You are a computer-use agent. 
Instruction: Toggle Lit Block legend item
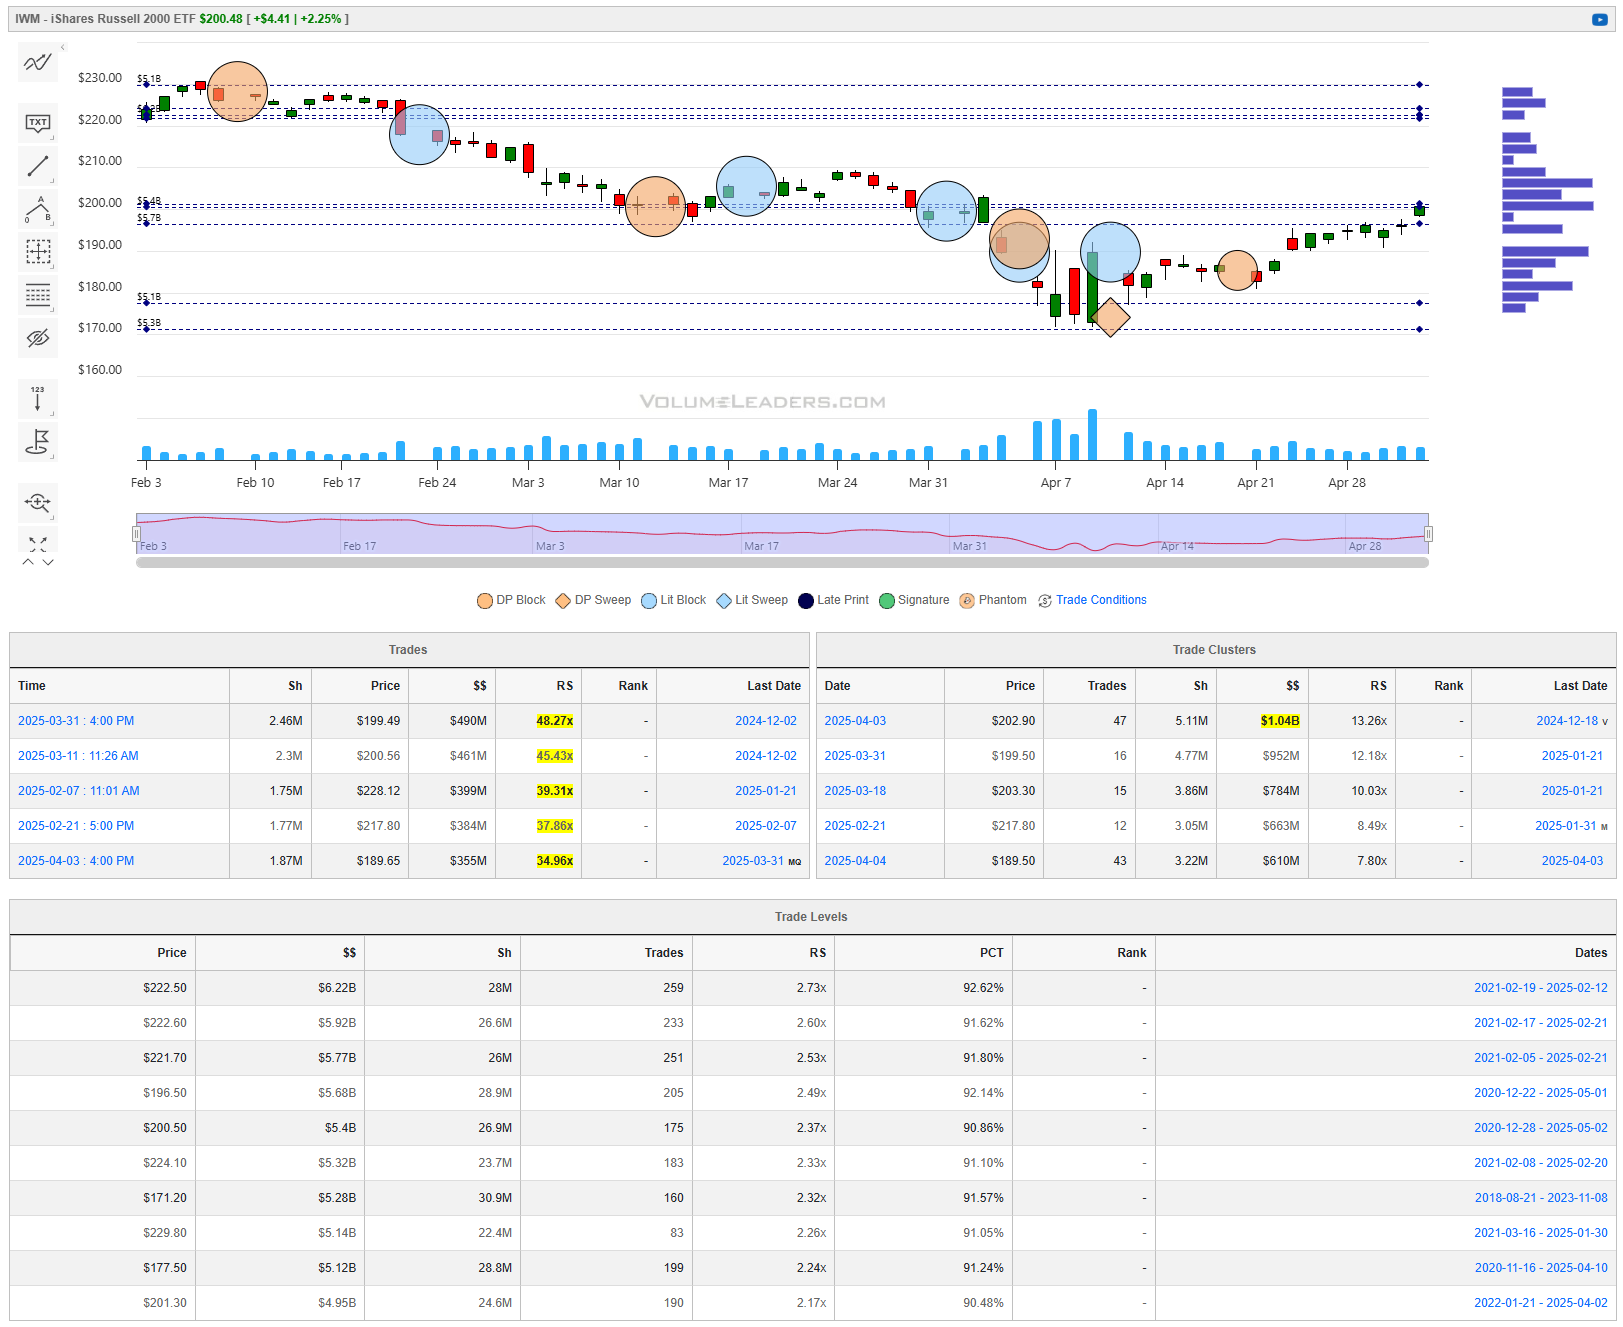tap(673, 600)
